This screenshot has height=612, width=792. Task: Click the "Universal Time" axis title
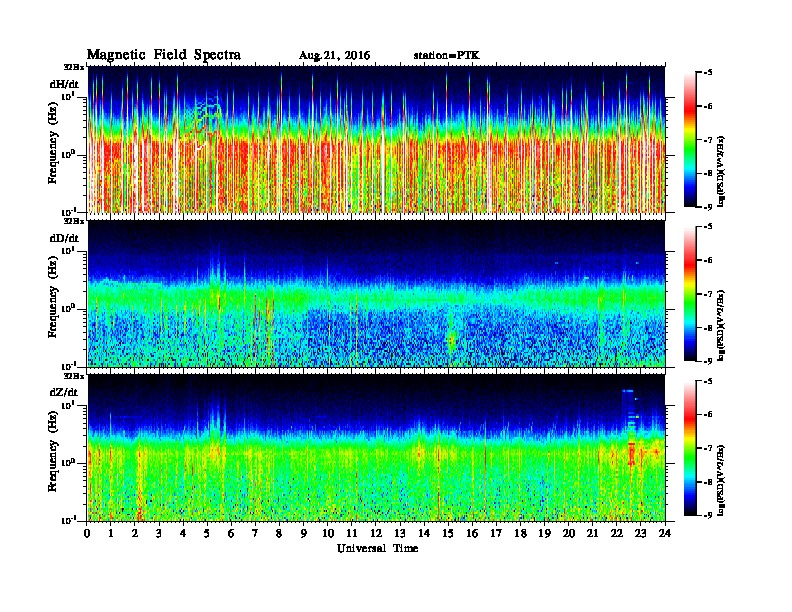point(377,548)
